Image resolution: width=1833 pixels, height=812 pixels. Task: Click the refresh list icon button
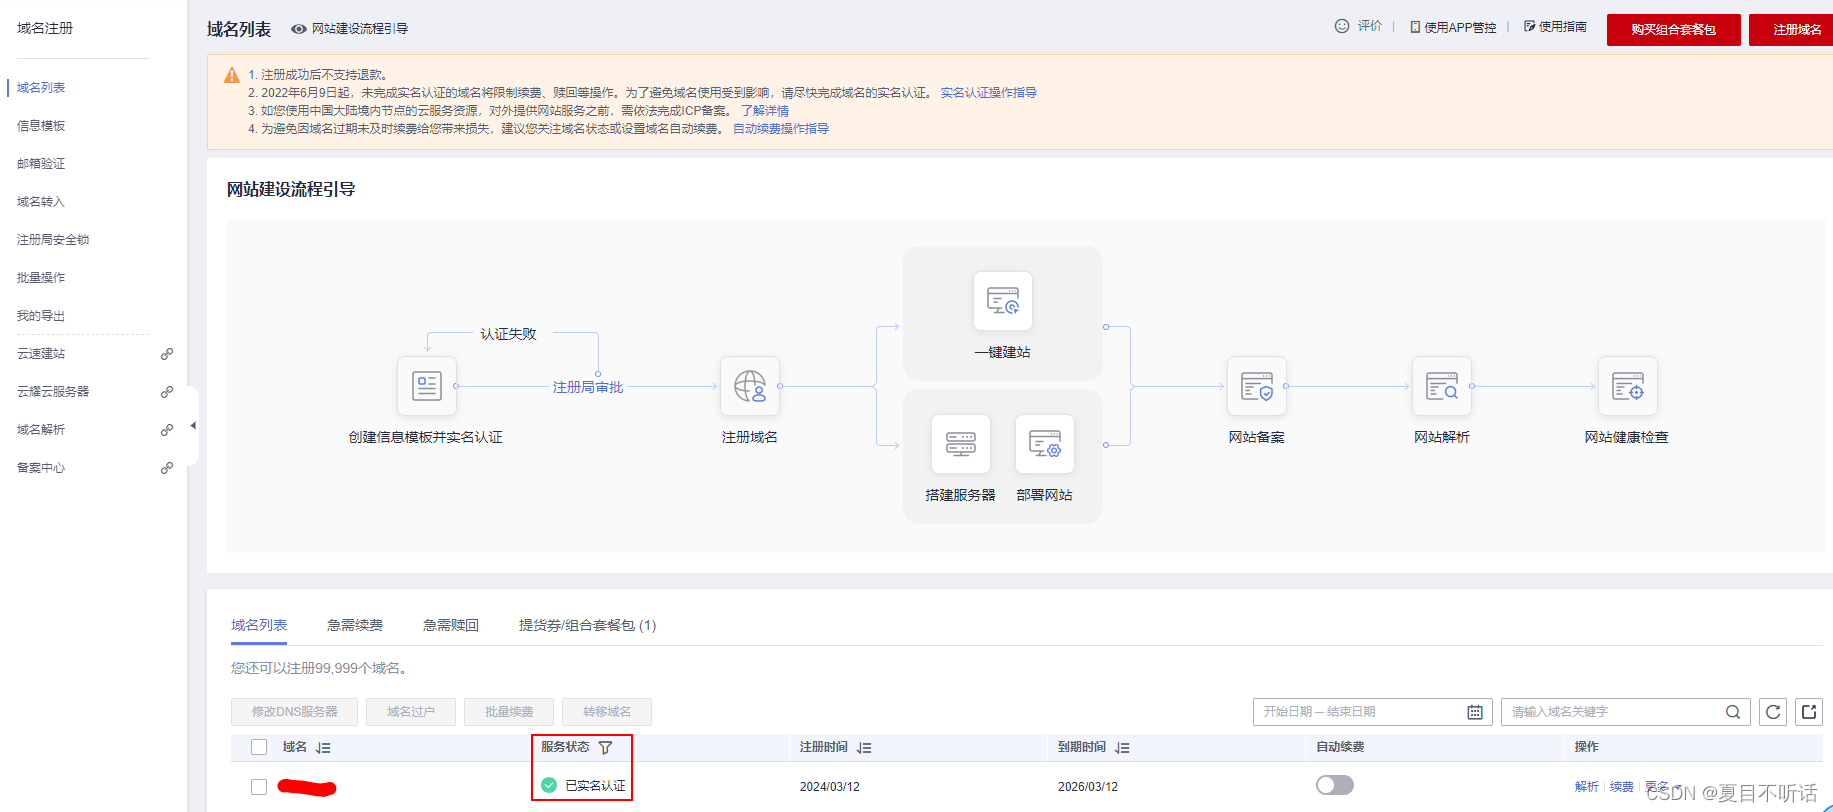[1773, 712]
